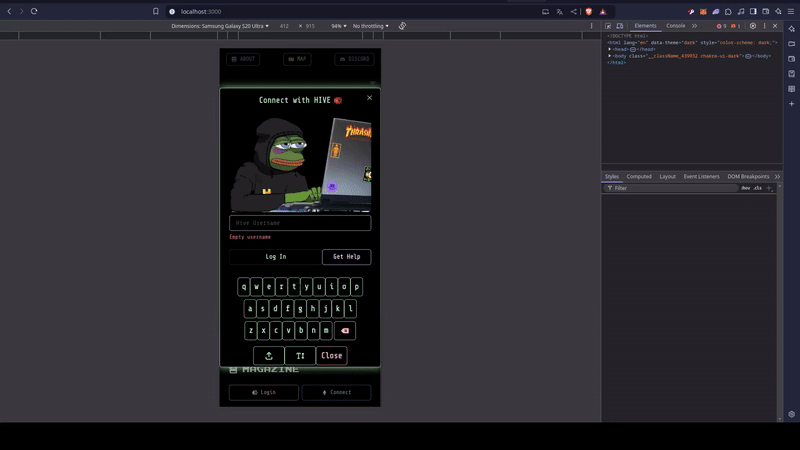
Task: Reload the page in the browser
Action: coord(34,11)
